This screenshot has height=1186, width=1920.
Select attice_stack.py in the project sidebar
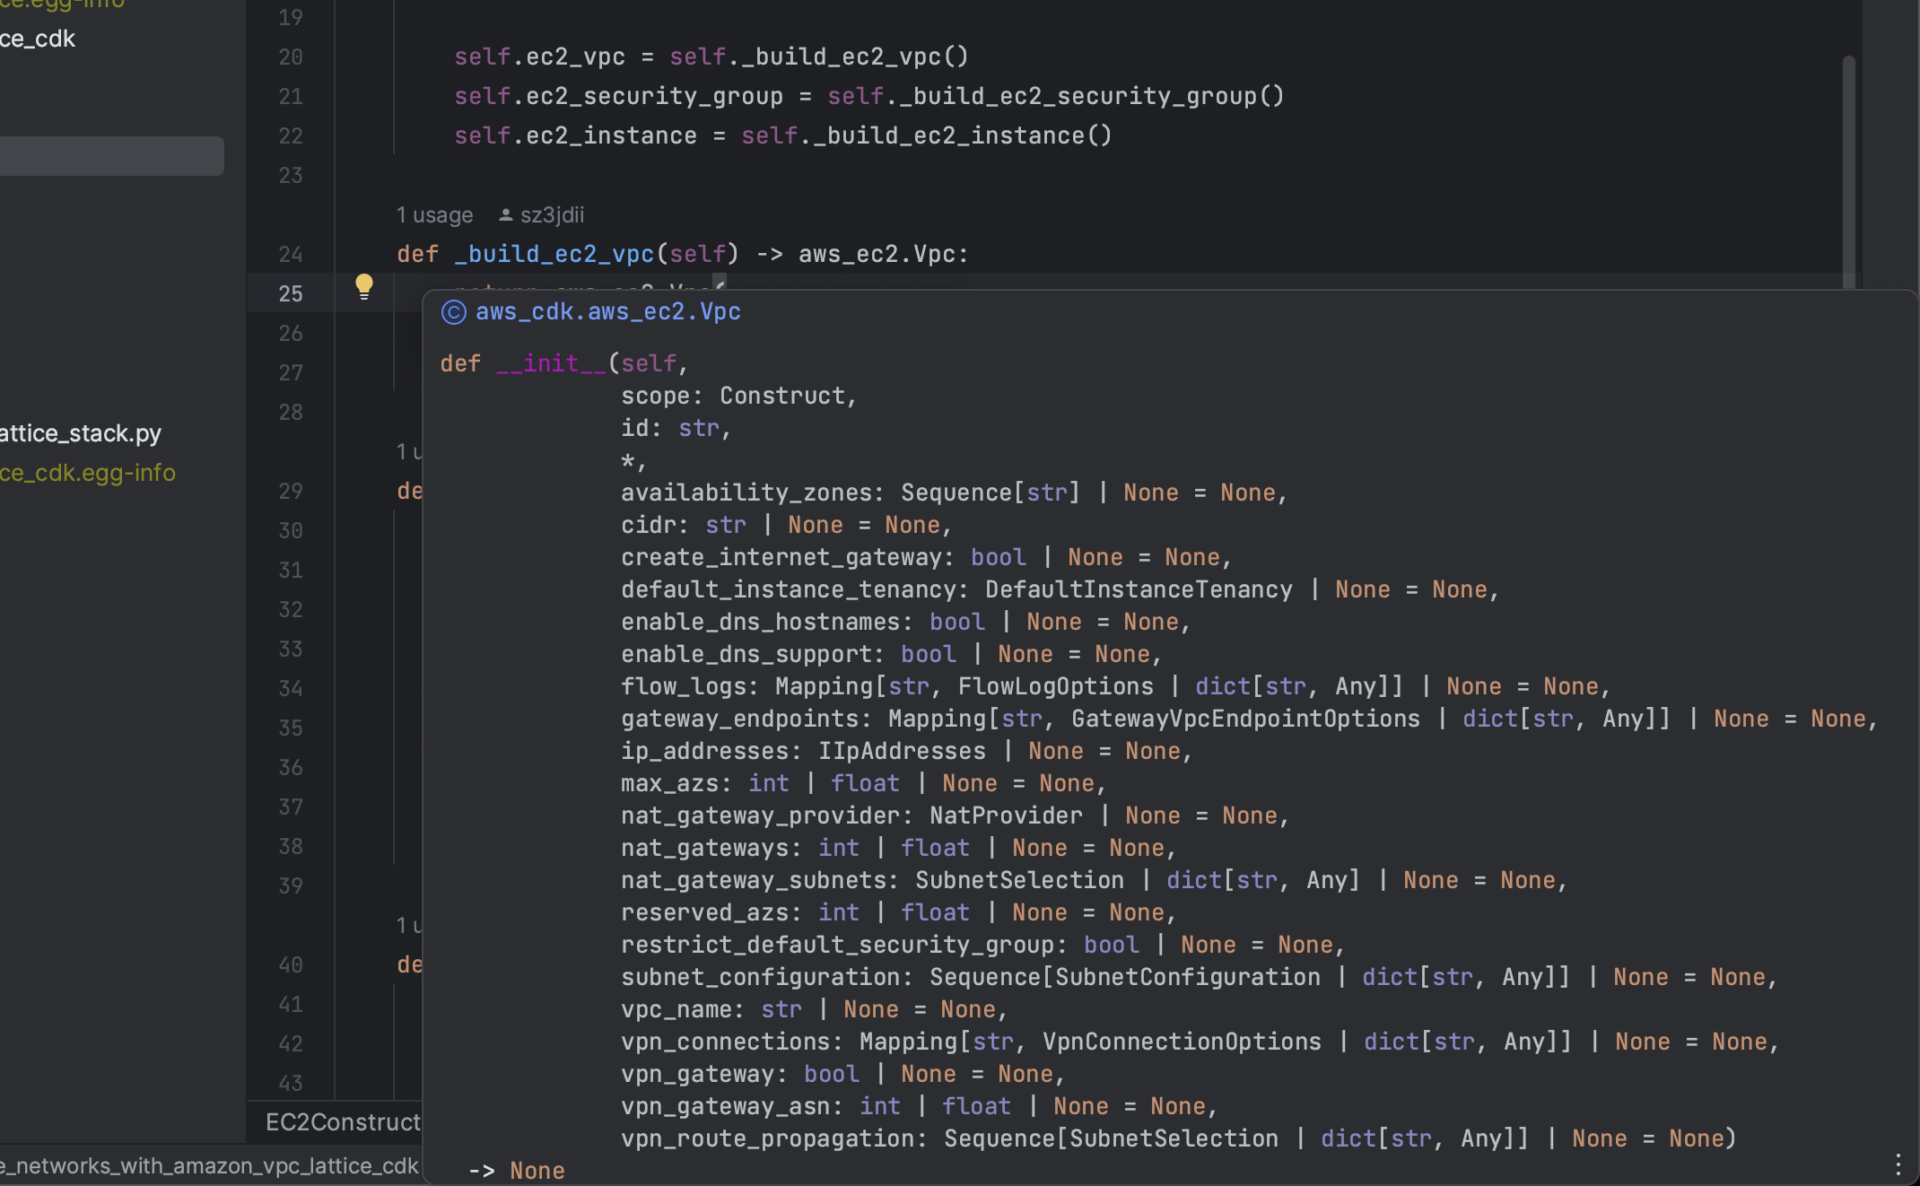coord(80,432)
